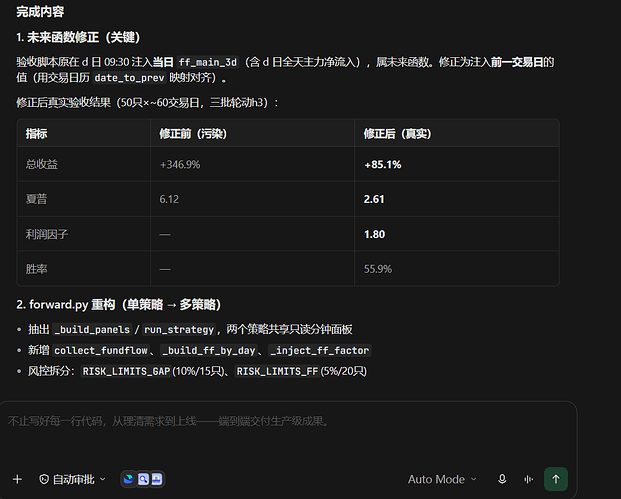Click the 夏普 row label

pyautogui.click(x=36, y=199)
